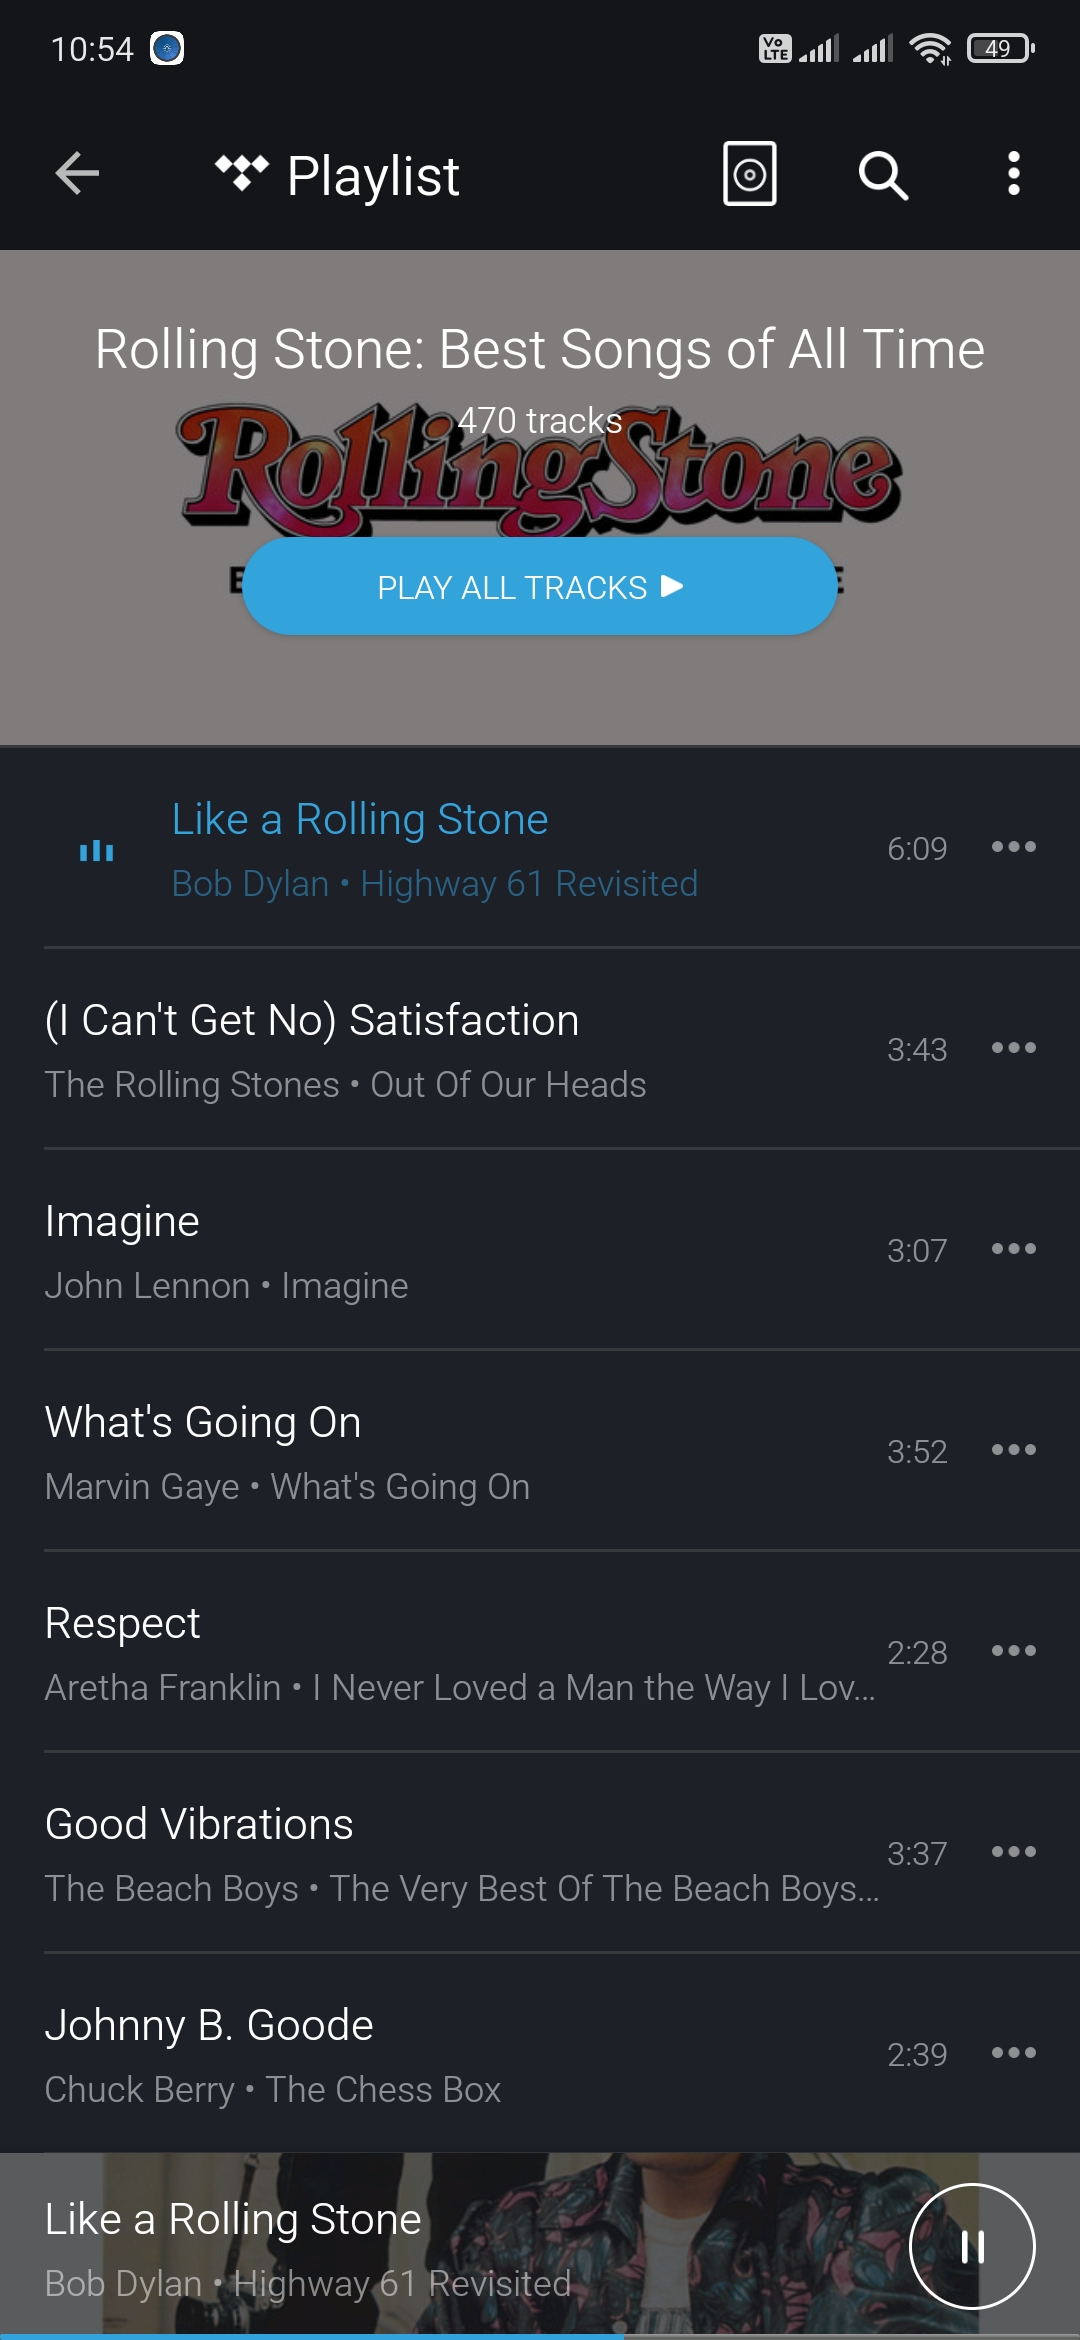Open options for Johnny B. Goode
Screen dimensions: 1080x2340
(1013, 2053)
